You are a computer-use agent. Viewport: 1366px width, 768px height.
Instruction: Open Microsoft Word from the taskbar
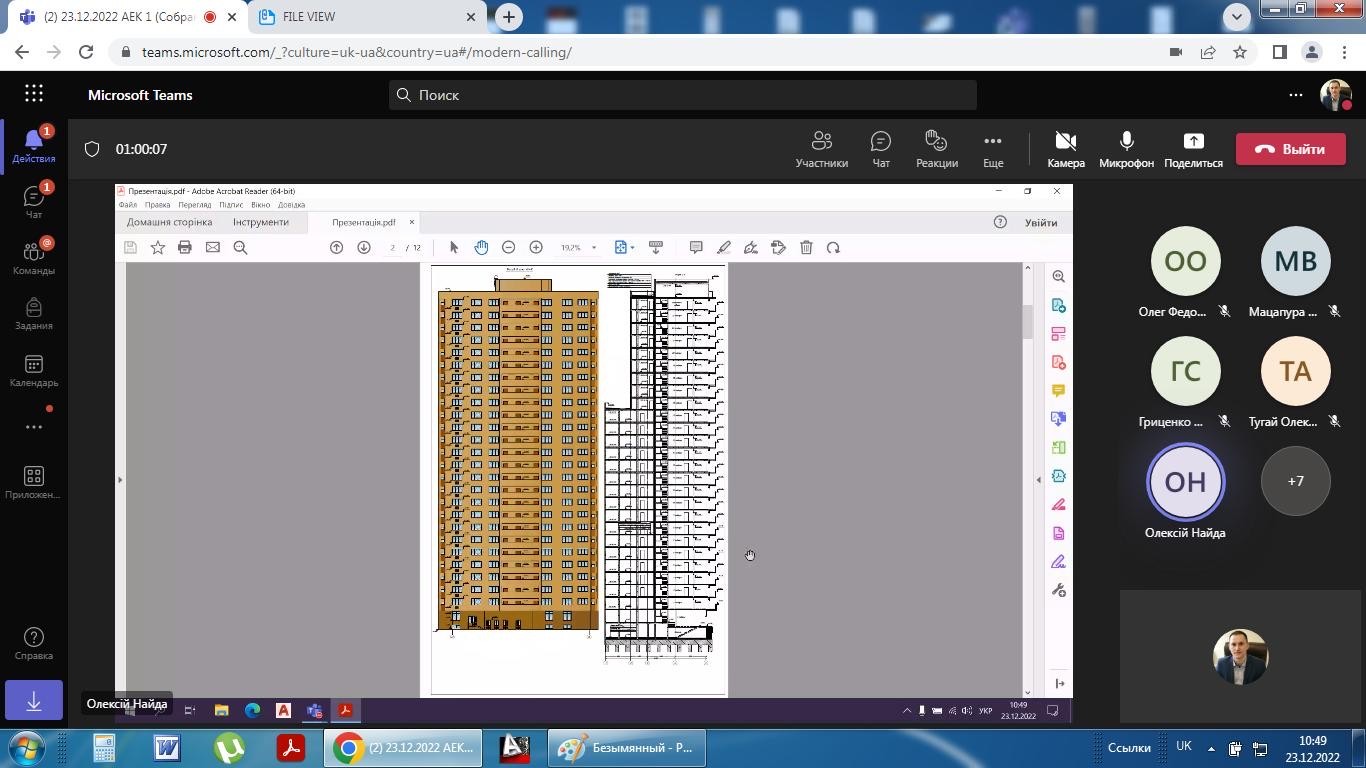point(167,748)
